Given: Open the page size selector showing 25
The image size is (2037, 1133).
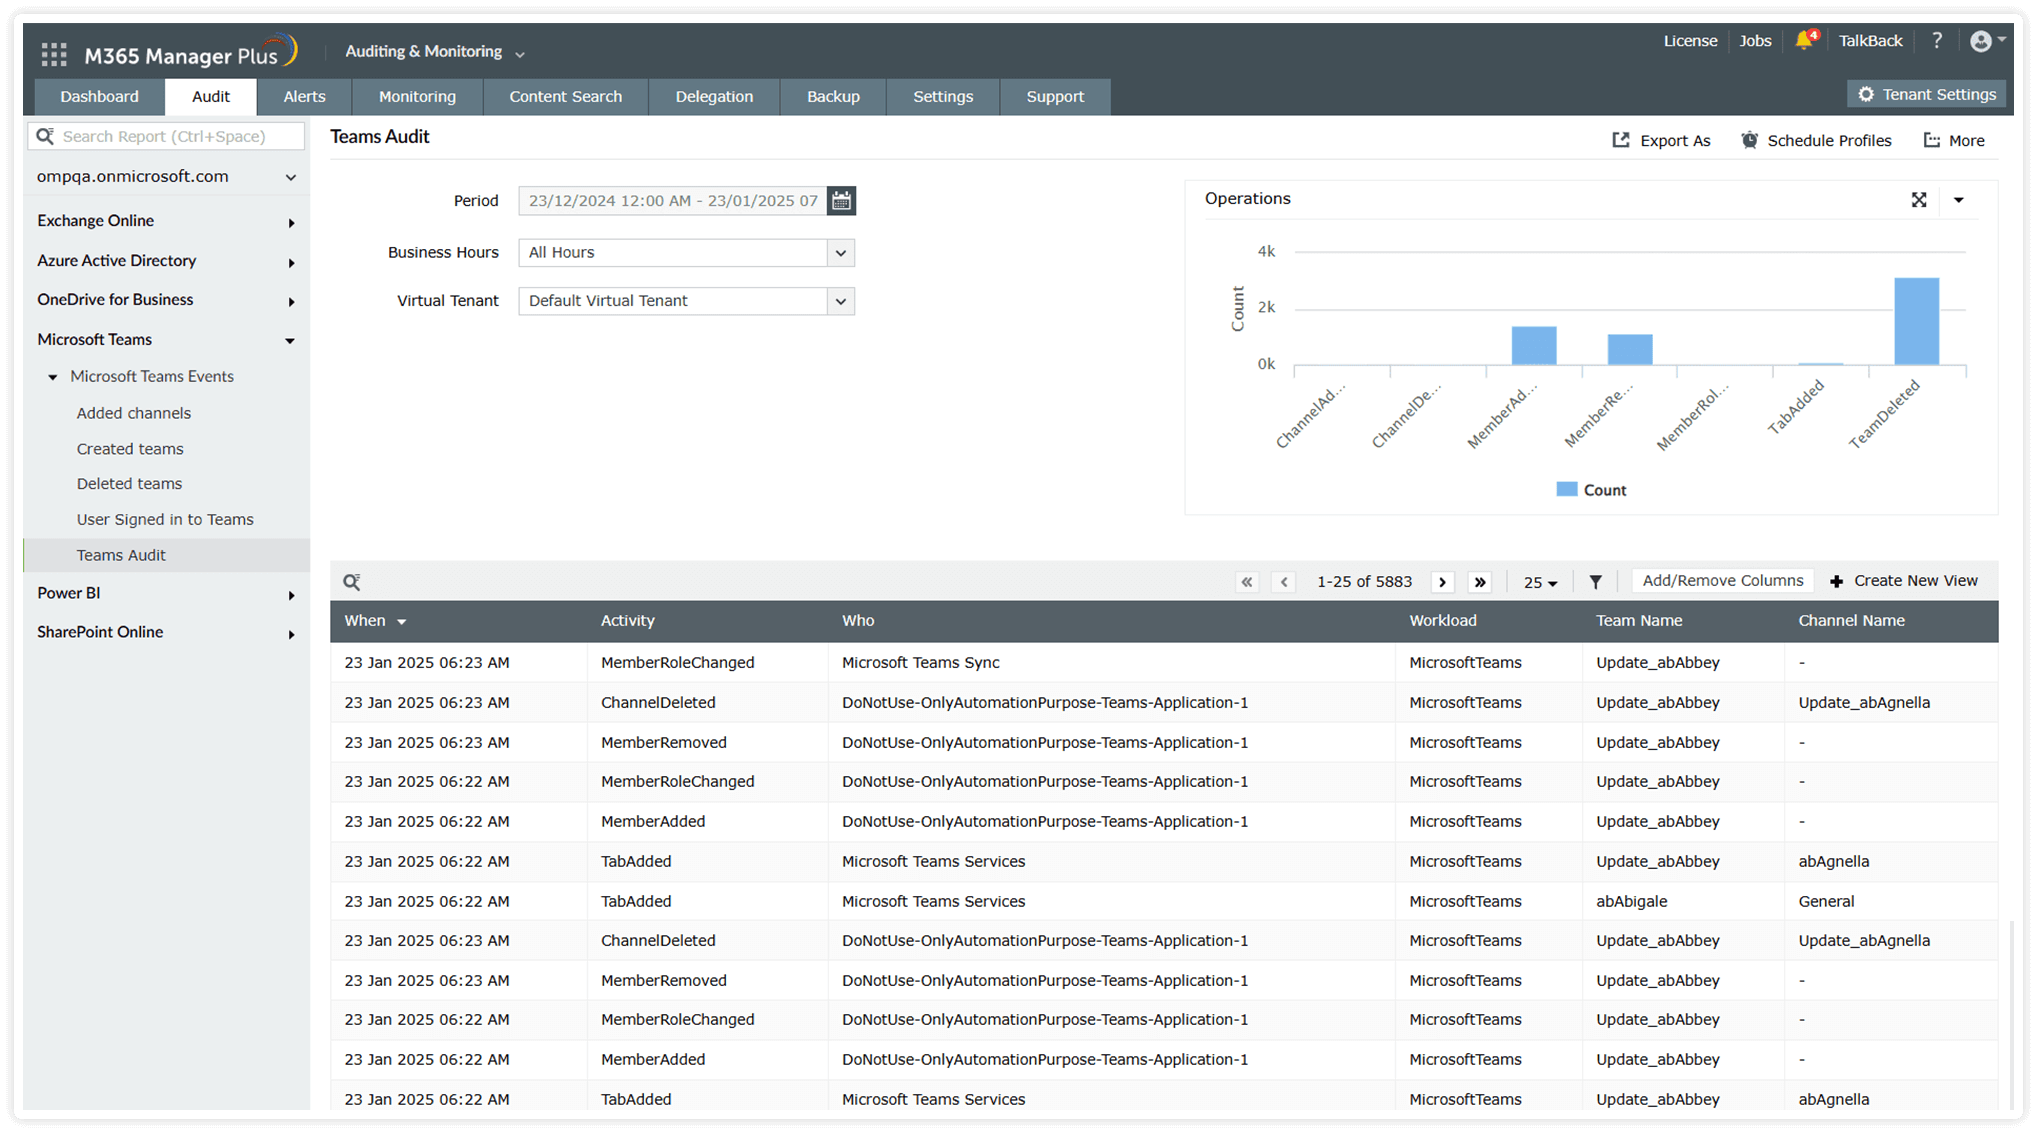Looking at the screenshot, I should [x=1540, y=581].
